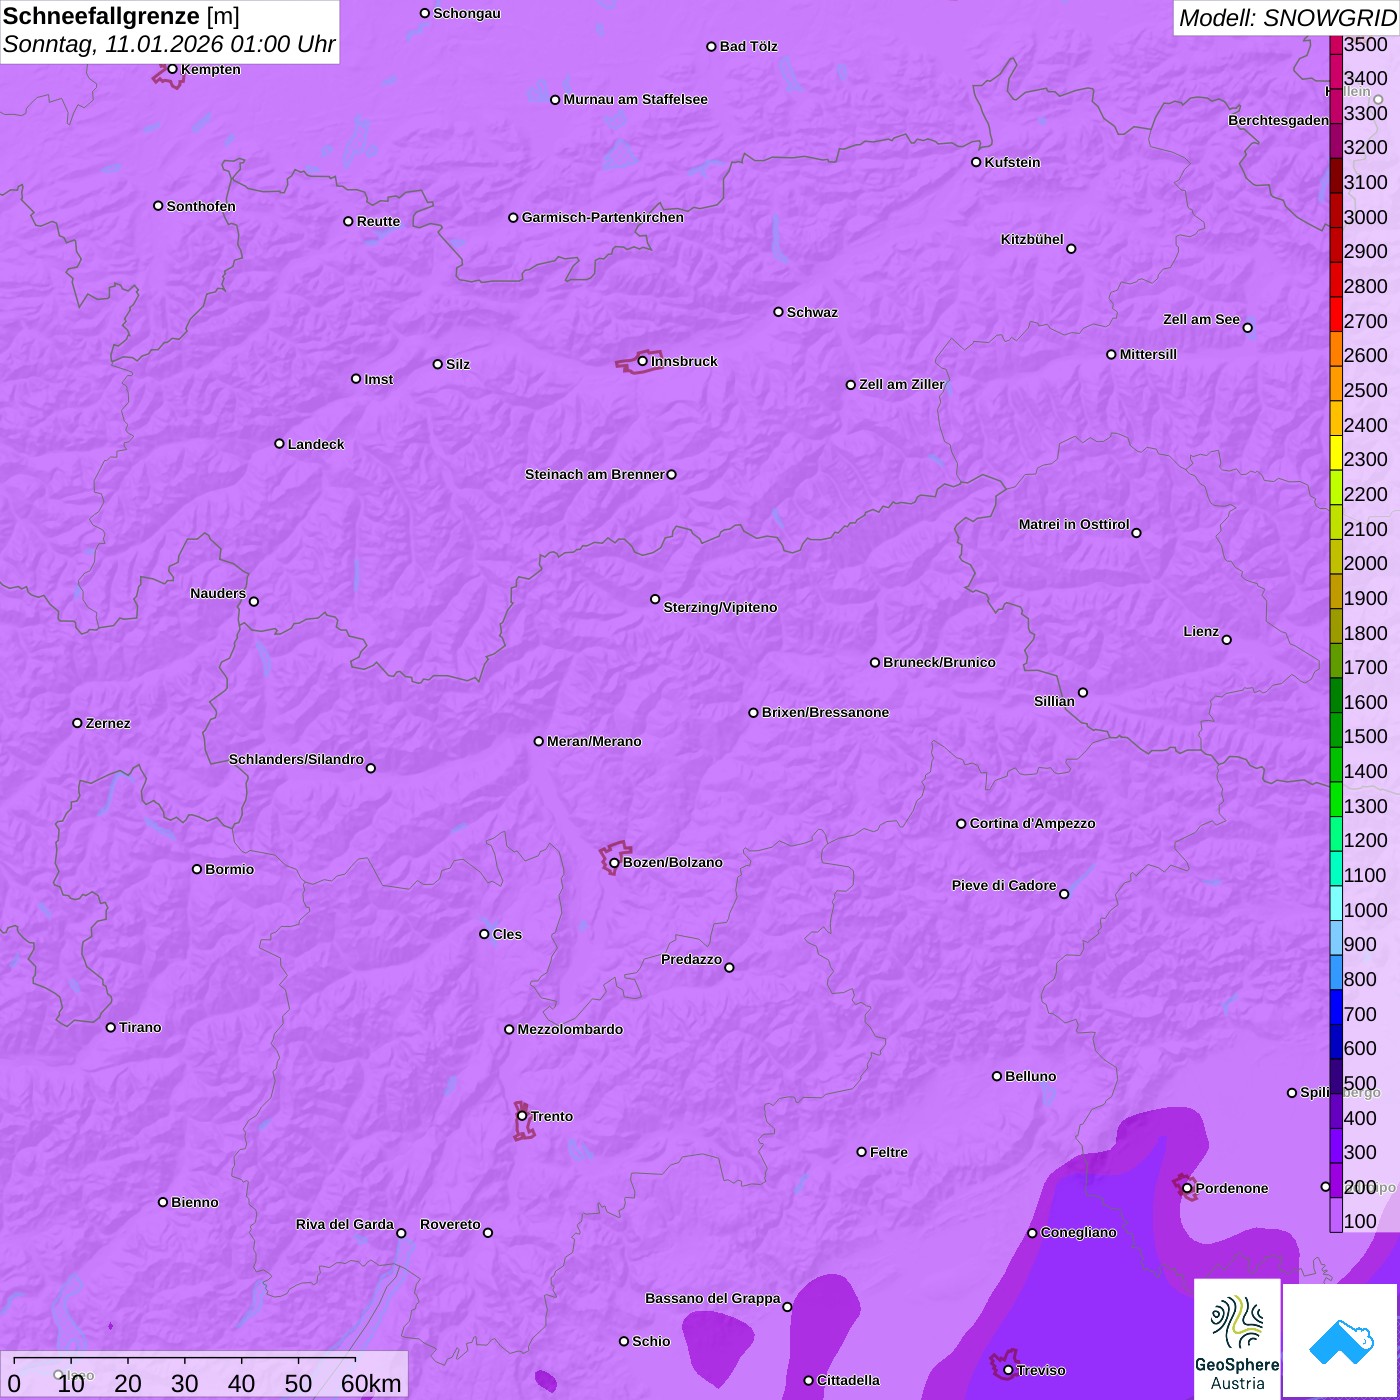This screenshot has width=1400, height=1400.
Task: Click the Kempten city marker
Action: point(172,69)
